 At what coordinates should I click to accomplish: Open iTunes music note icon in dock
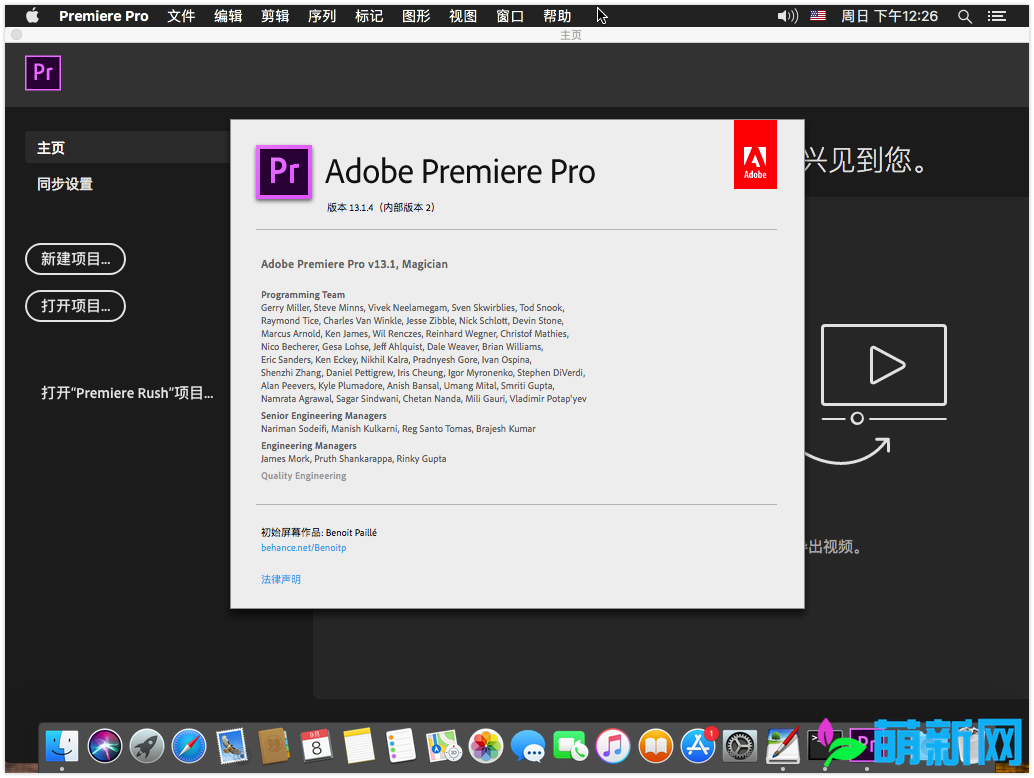click(x=613, y=746)
